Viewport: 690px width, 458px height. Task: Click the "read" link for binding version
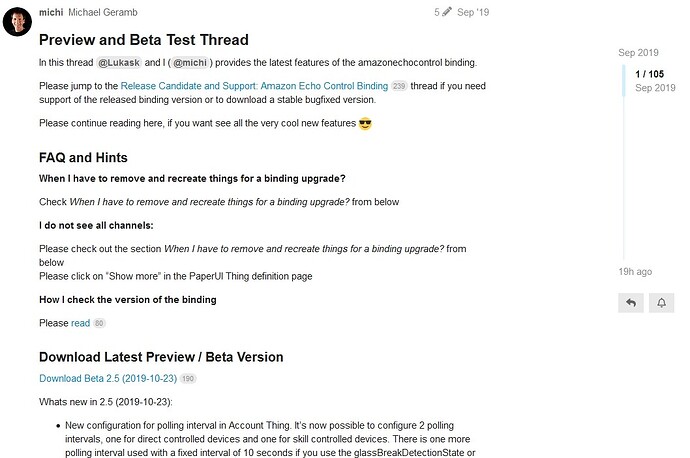(80, 323)
